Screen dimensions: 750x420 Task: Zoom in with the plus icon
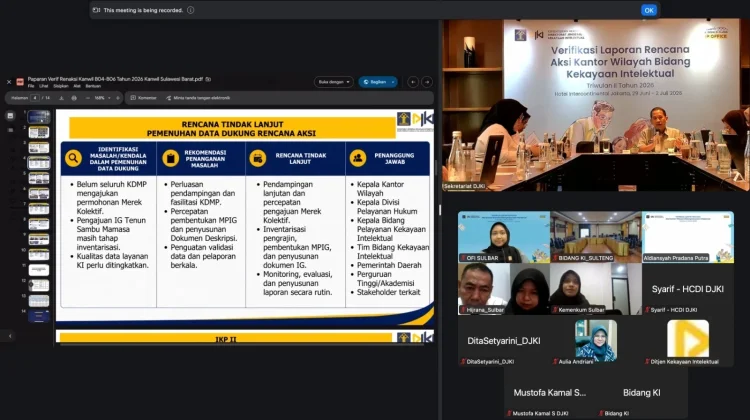point(118,98)
